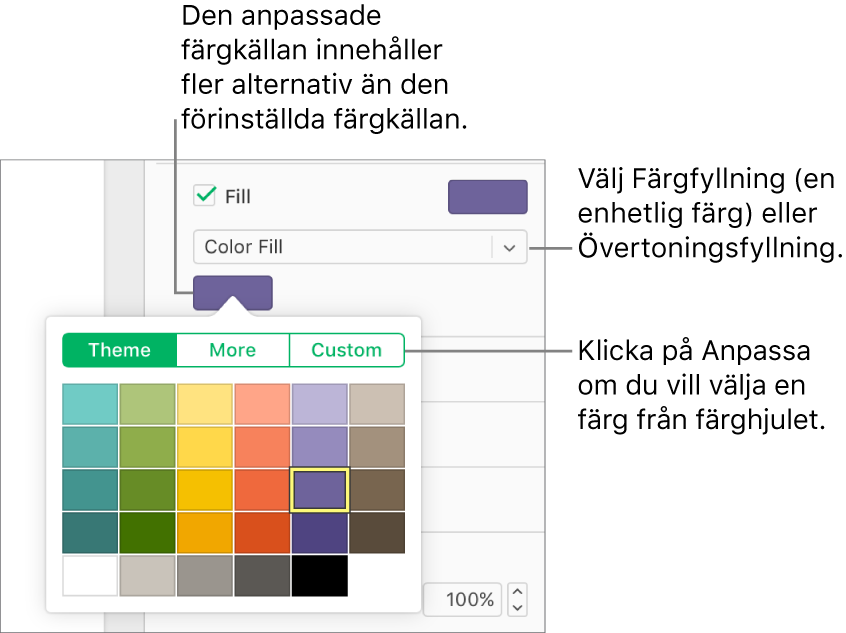Image resolution: width=846 pixels, height=633 pixels.
Task: Click the 100% opacity input field
Action: 462,600
